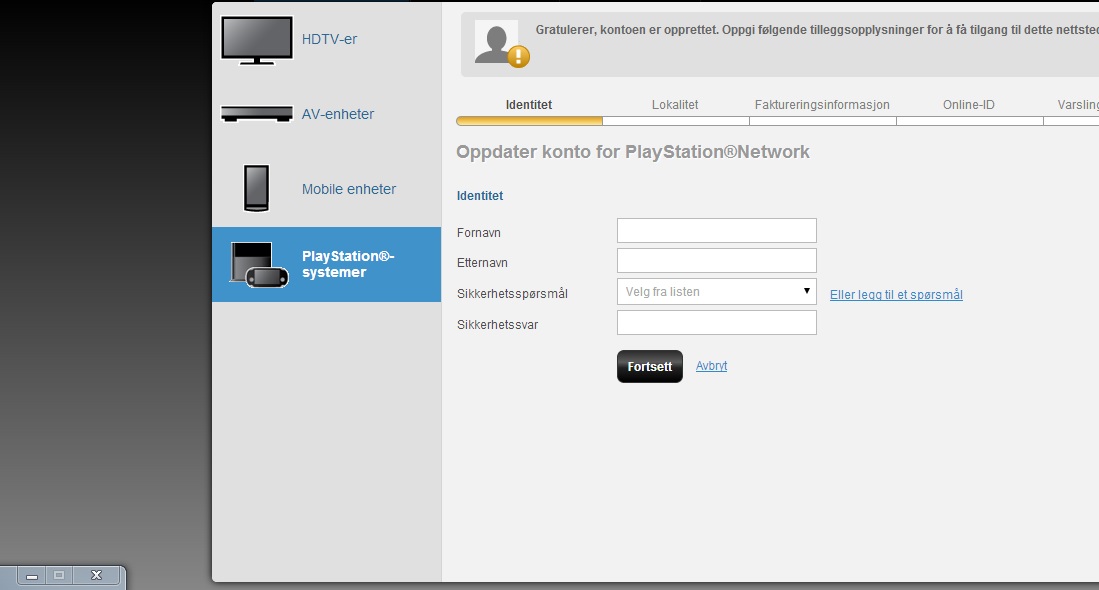This screenshot has height=590, width=1099.
Task: Maximize the small background window
Action: tap(59, 575)
